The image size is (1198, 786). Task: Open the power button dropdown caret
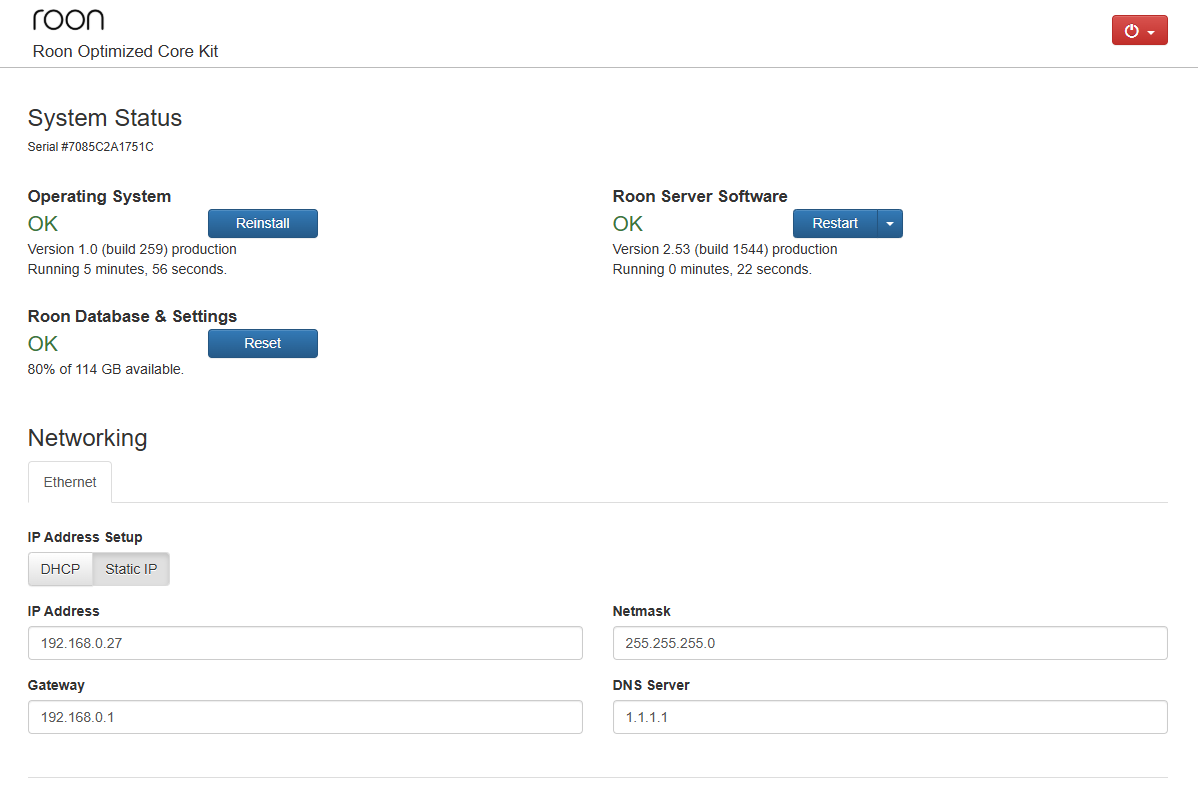[1152, 30]
